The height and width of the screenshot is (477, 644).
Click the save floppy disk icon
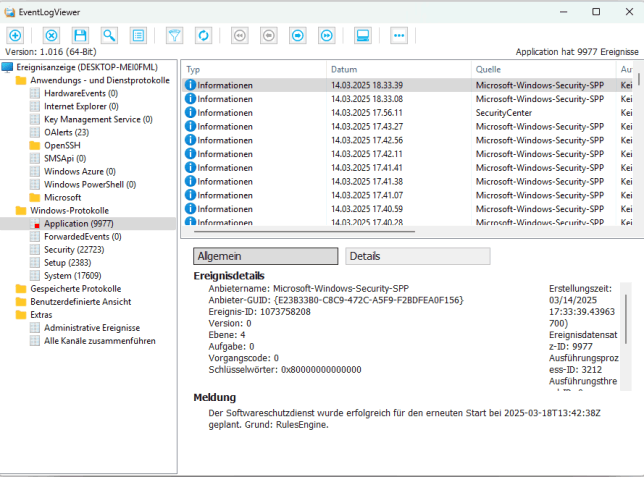[80, 35]
